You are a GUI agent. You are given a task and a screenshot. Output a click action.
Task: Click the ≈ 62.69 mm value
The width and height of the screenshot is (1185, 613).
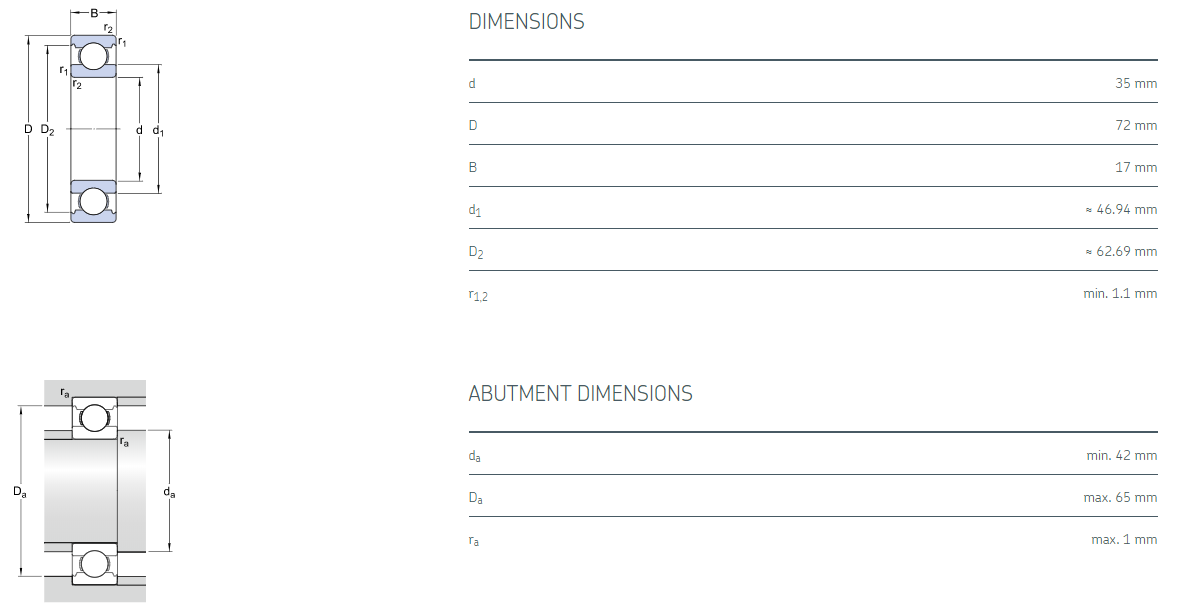click(1120, 252)
